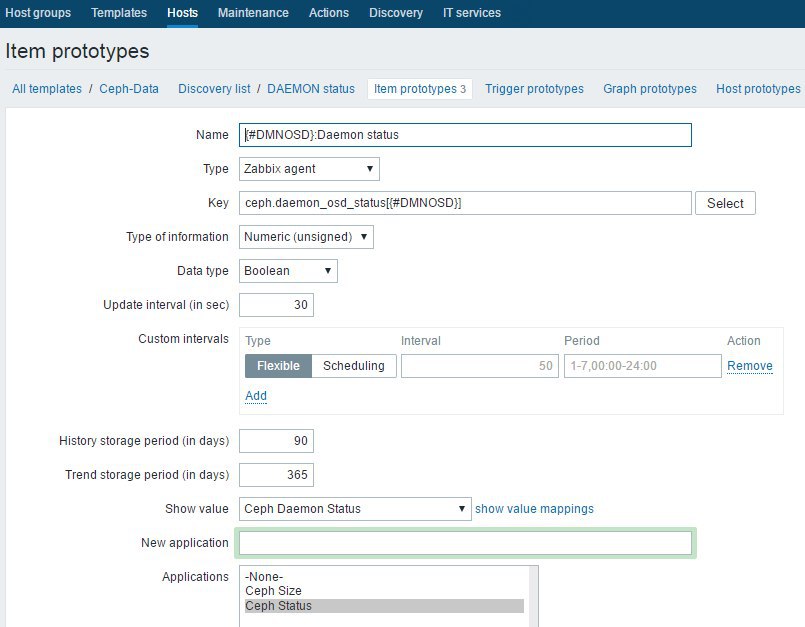The height and width of the screenshot is (627, 805).
Task: Expand Show value Ceph Daemon Status dropdown
Action: coord(355,509)
